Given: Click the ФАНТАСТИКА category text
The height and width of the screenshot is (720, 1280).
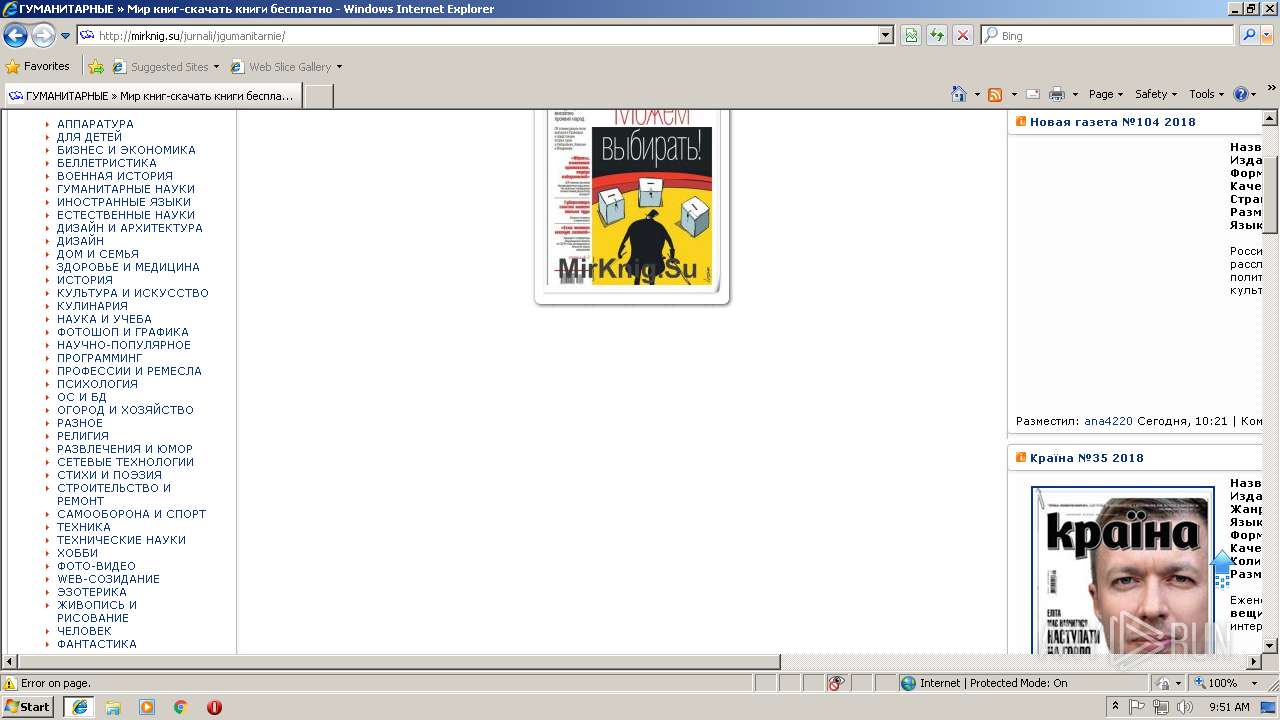Looking at the screenshot, I should pos(97,644).
